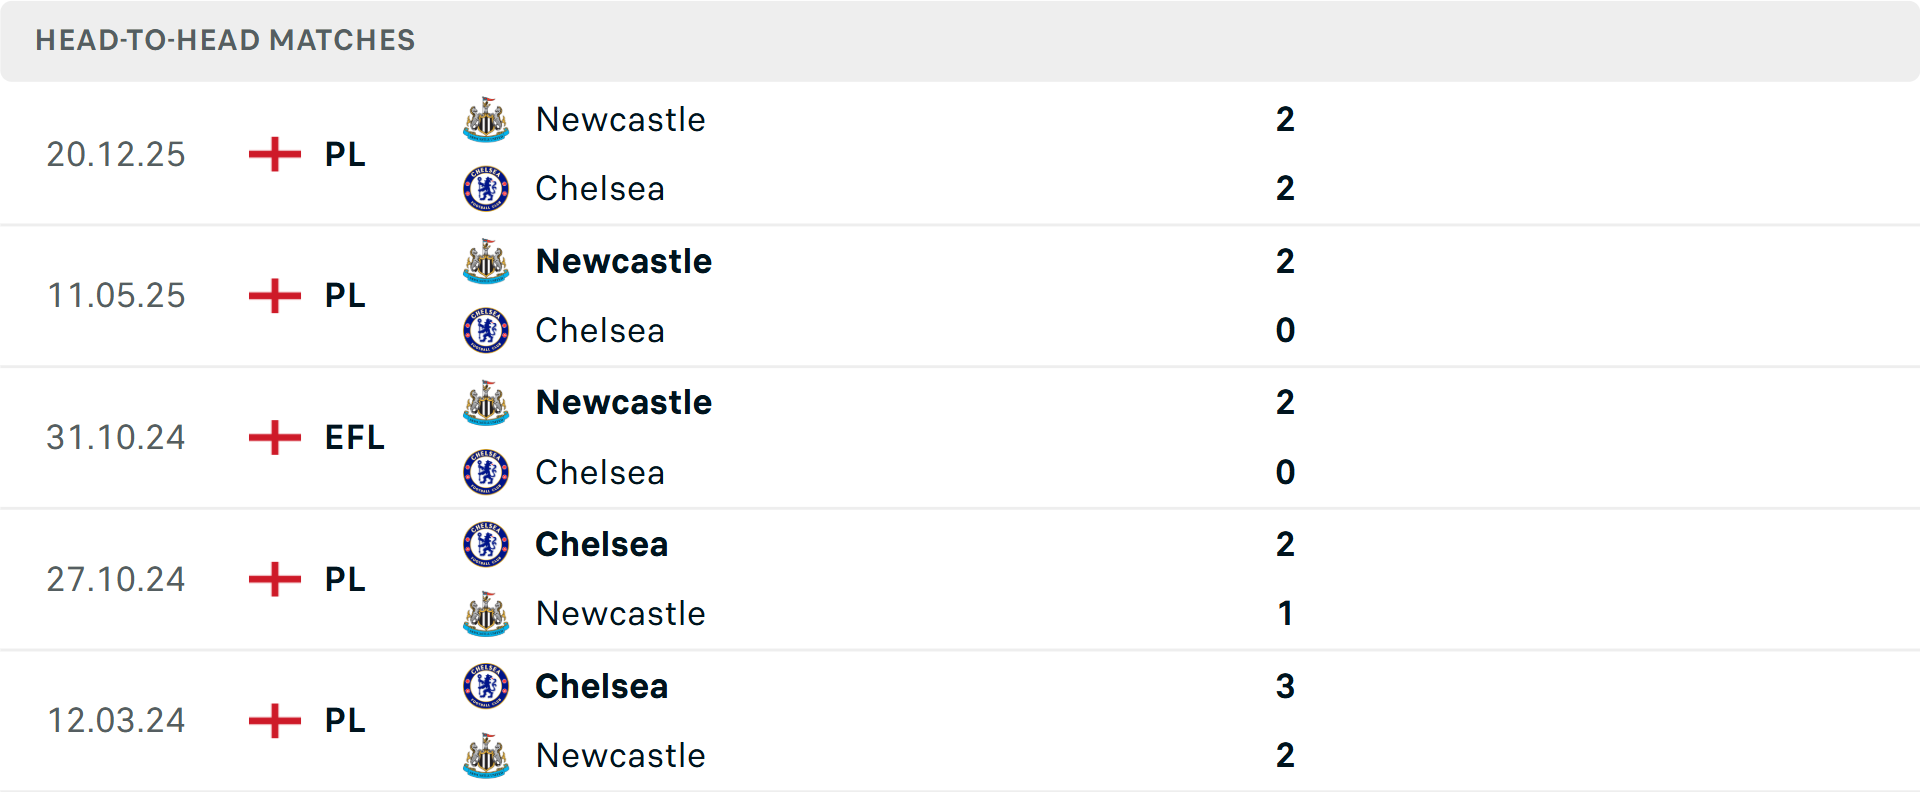Click the Chelsea badge in the 20.12.25 match
Image resolution: width=1920 pixels, height=792 pixels.
tap(485, 188)
